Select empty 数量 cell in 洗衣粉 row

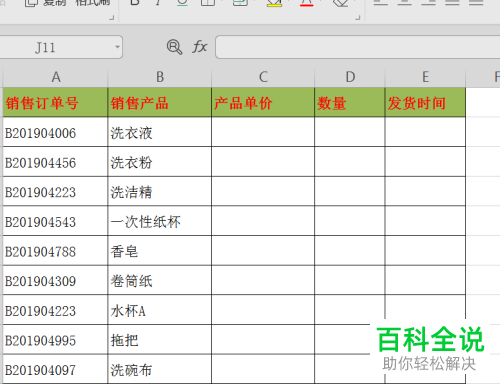[x=350, y=162]
